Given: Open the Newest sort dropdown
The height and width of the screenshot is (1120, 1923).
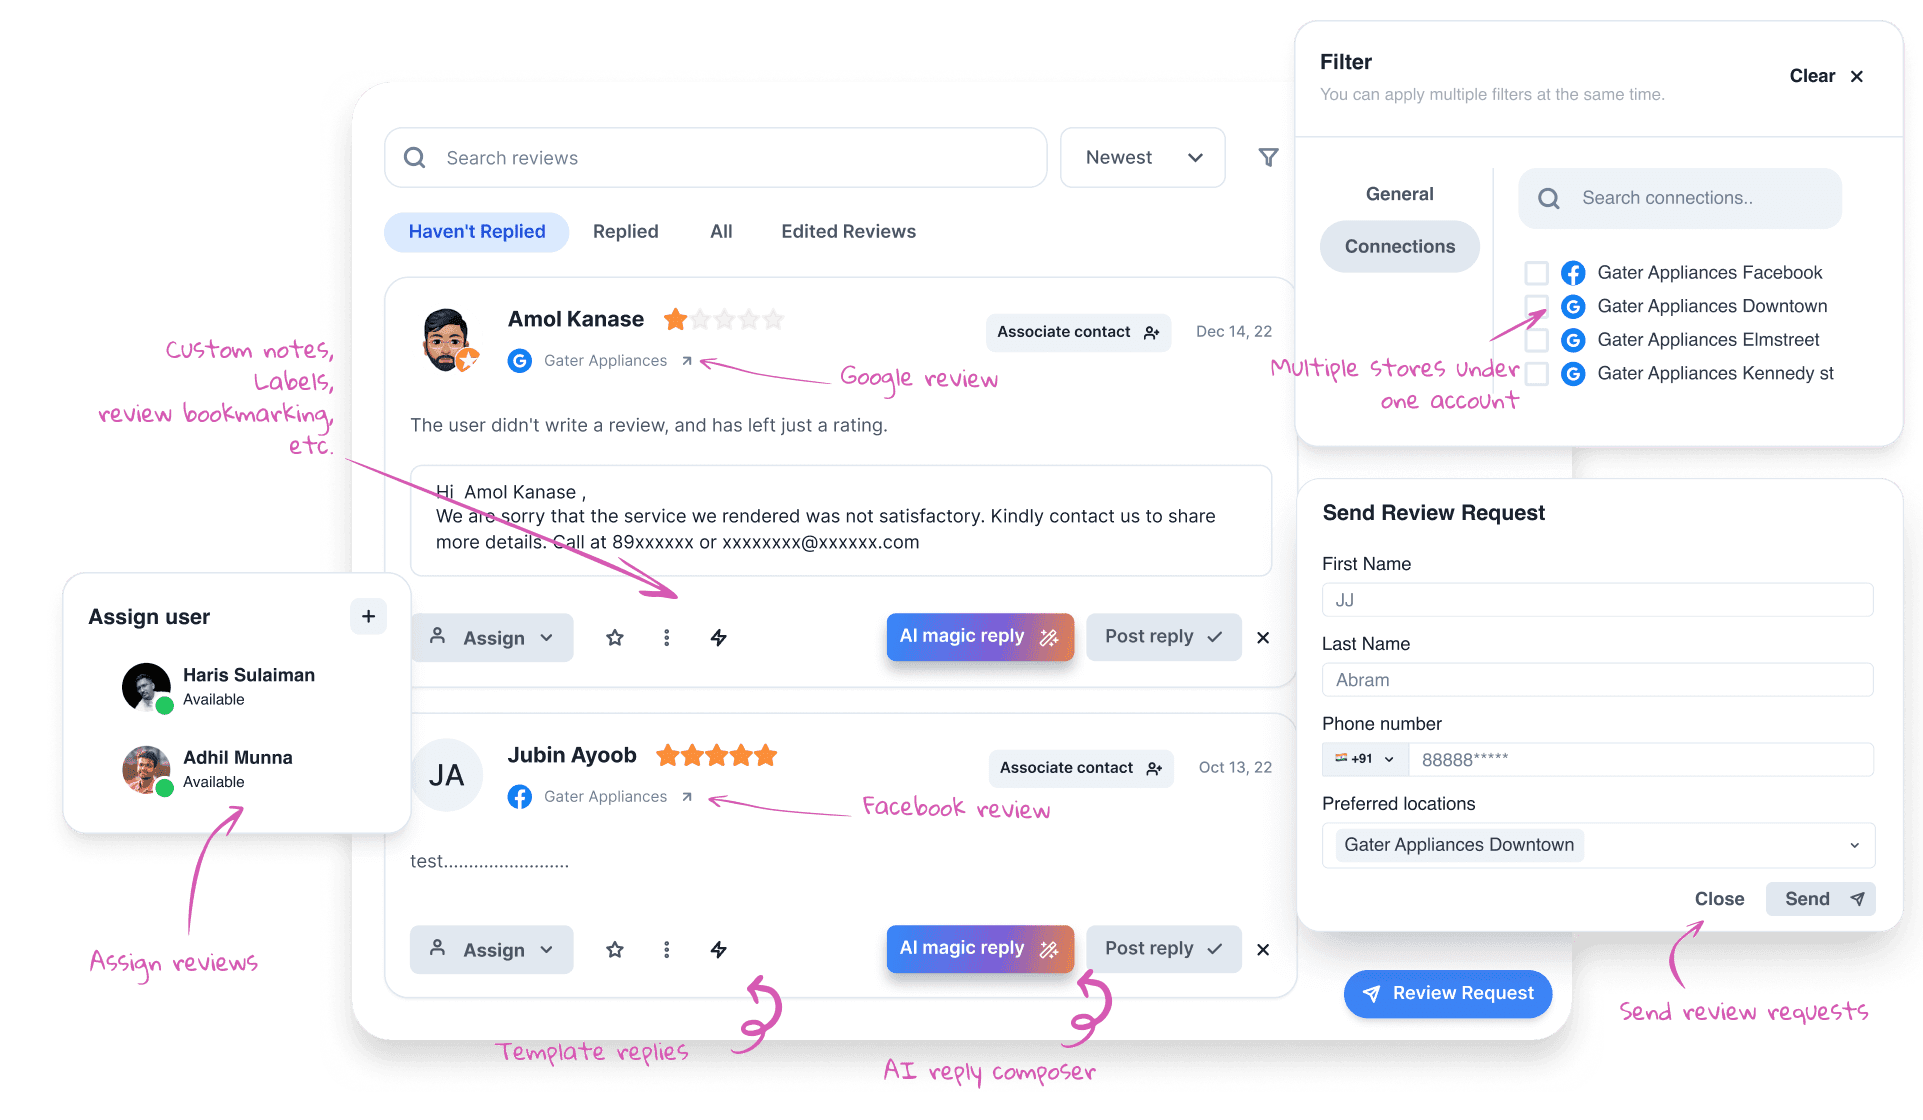Looking at the screenshot, I should pyautogui.click(x=1143, y=157).
